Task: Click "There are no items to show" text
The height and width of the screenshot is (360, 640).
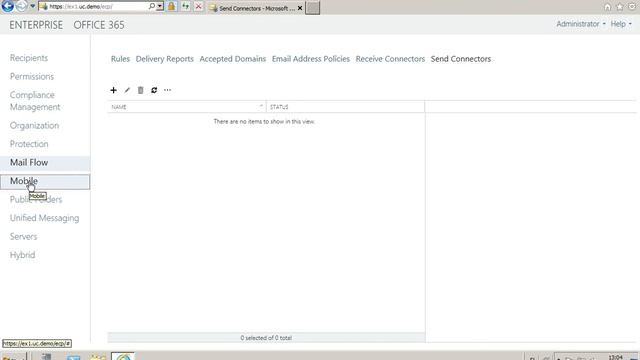Action: pos(264,122)
